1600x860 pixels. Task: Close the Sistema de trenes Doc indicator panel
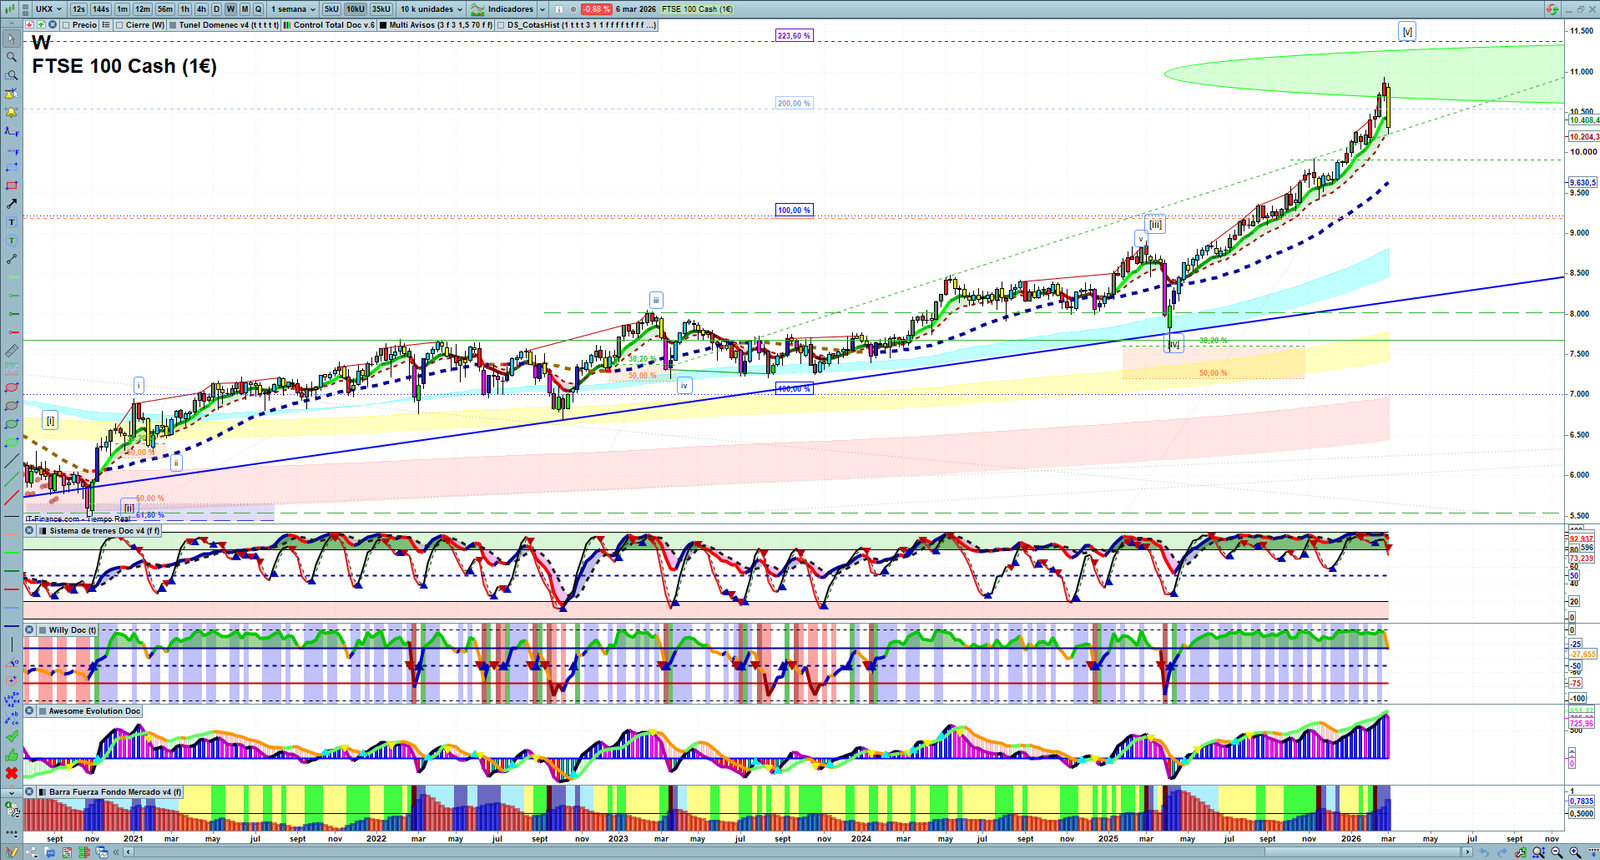point(30,531)
